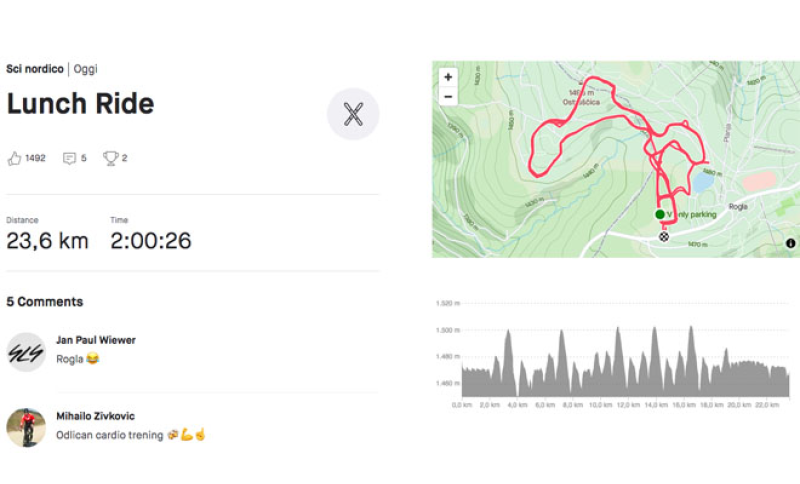Open Mihailo Zivkovic's profile photo
Image resolution: width=800 pixels, height=484 pixels.
pos(26,427)
